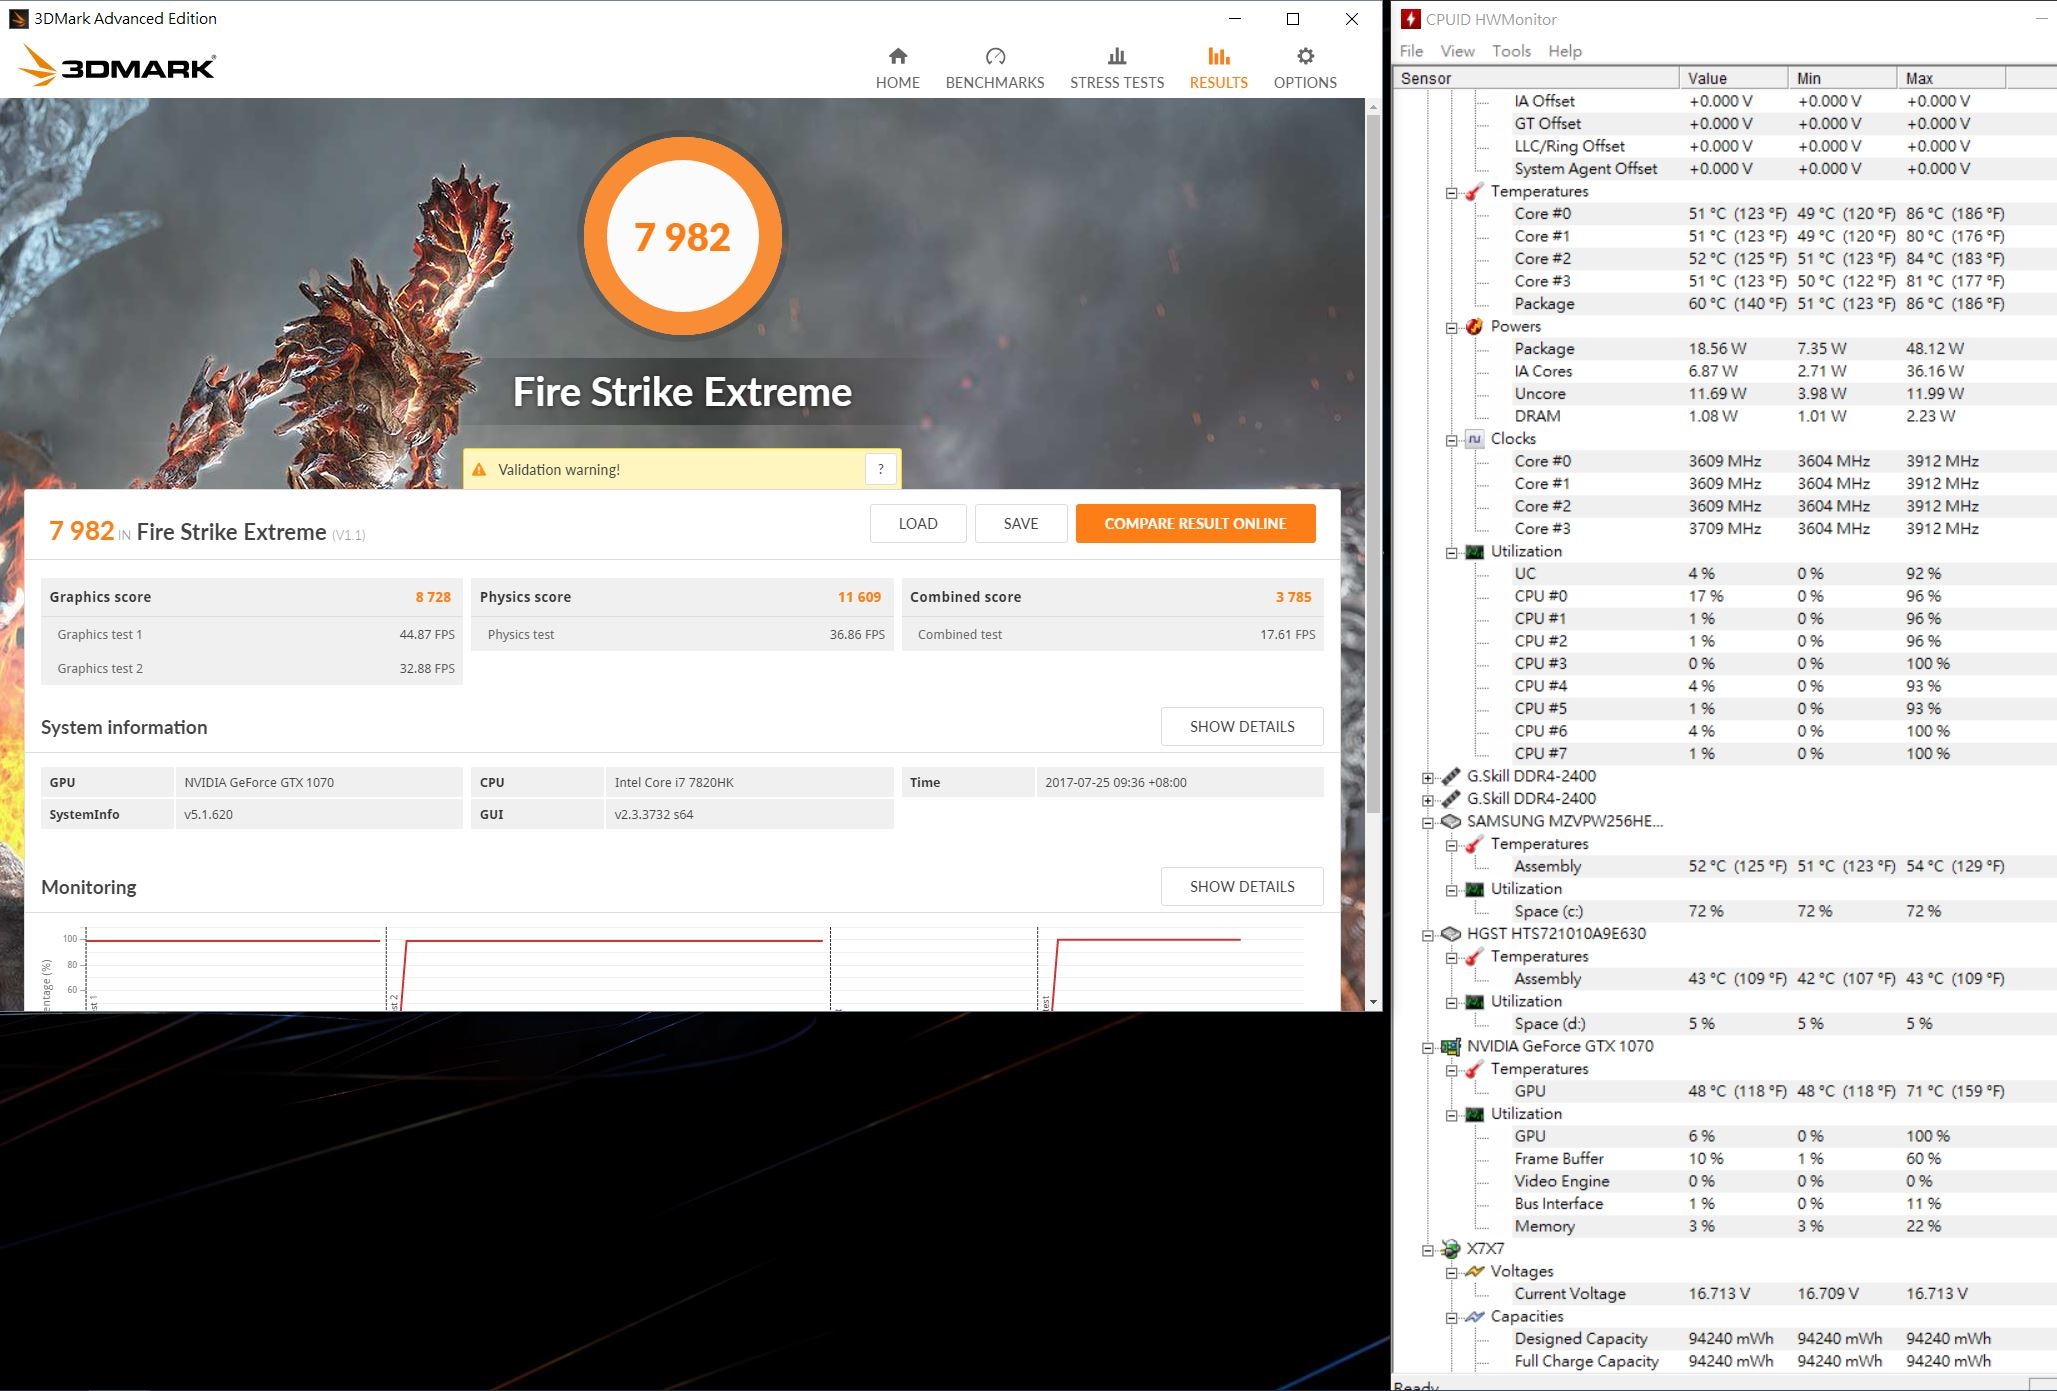The height and width of the screenshot is (1391, 2057).
Task: Click the Powers flame icon
Action: click(1474, 327)
